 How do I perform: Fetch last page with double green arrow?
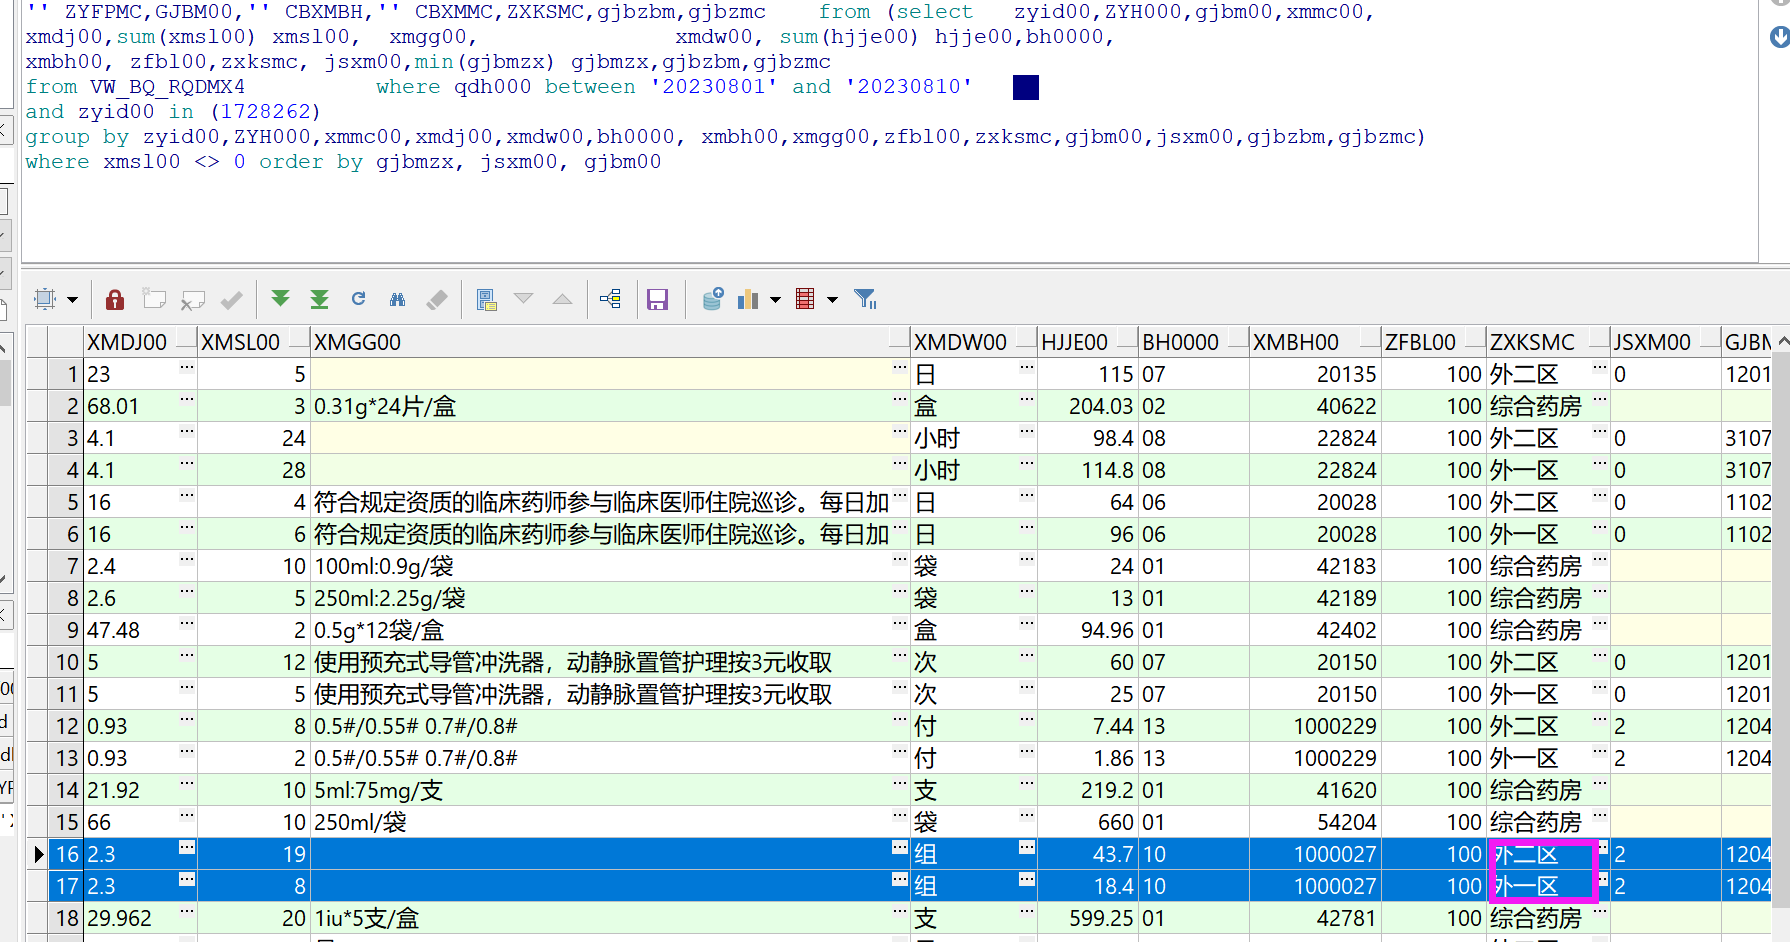319,299
